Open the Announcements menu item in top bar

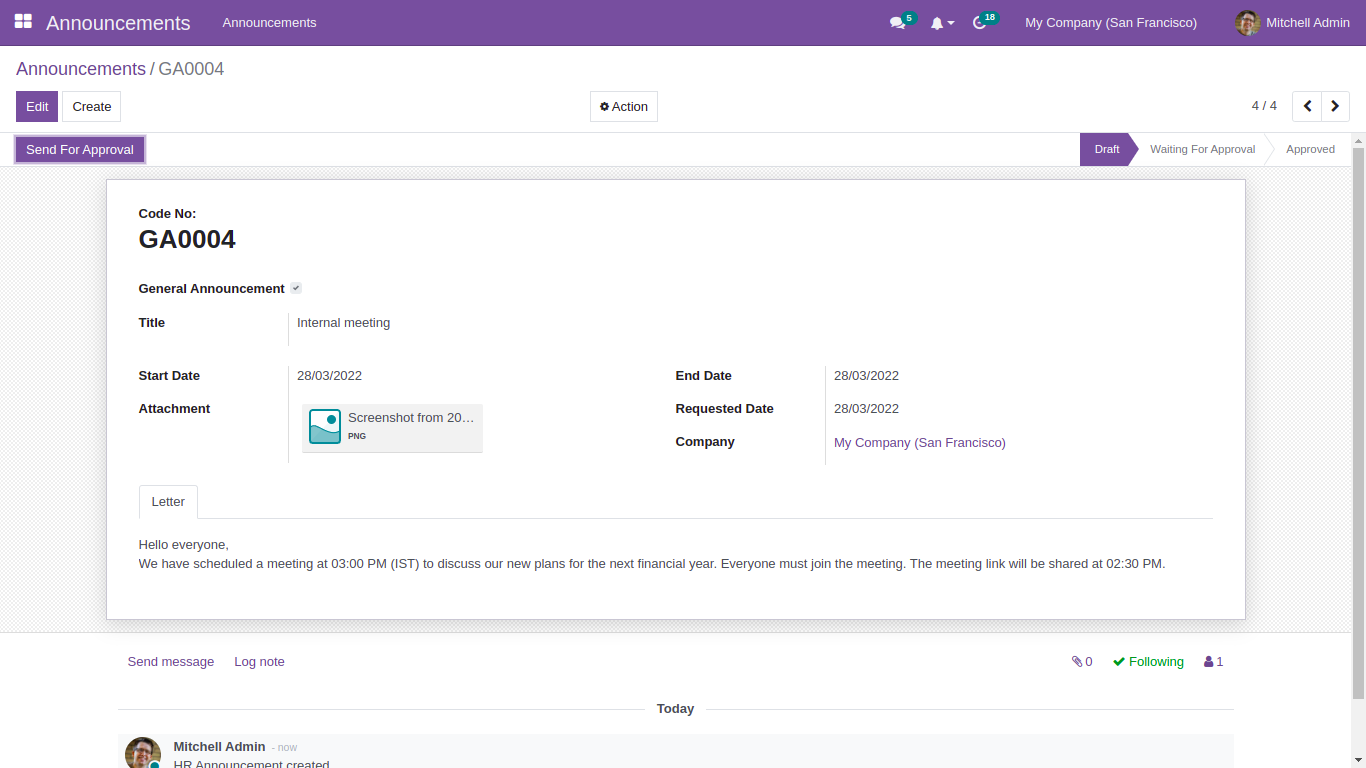pyautogui.click(x=268, y=22)
